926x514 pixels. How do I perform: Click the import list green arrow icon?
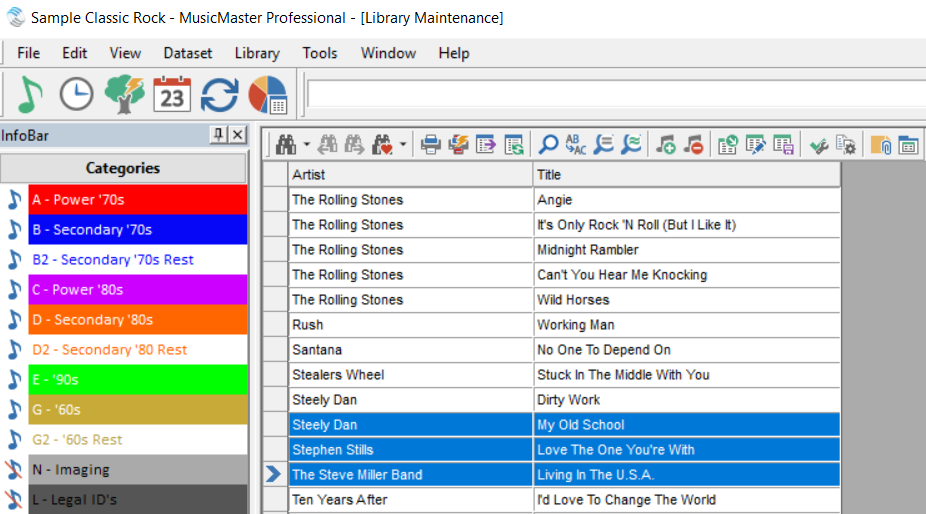click(728, 144)
